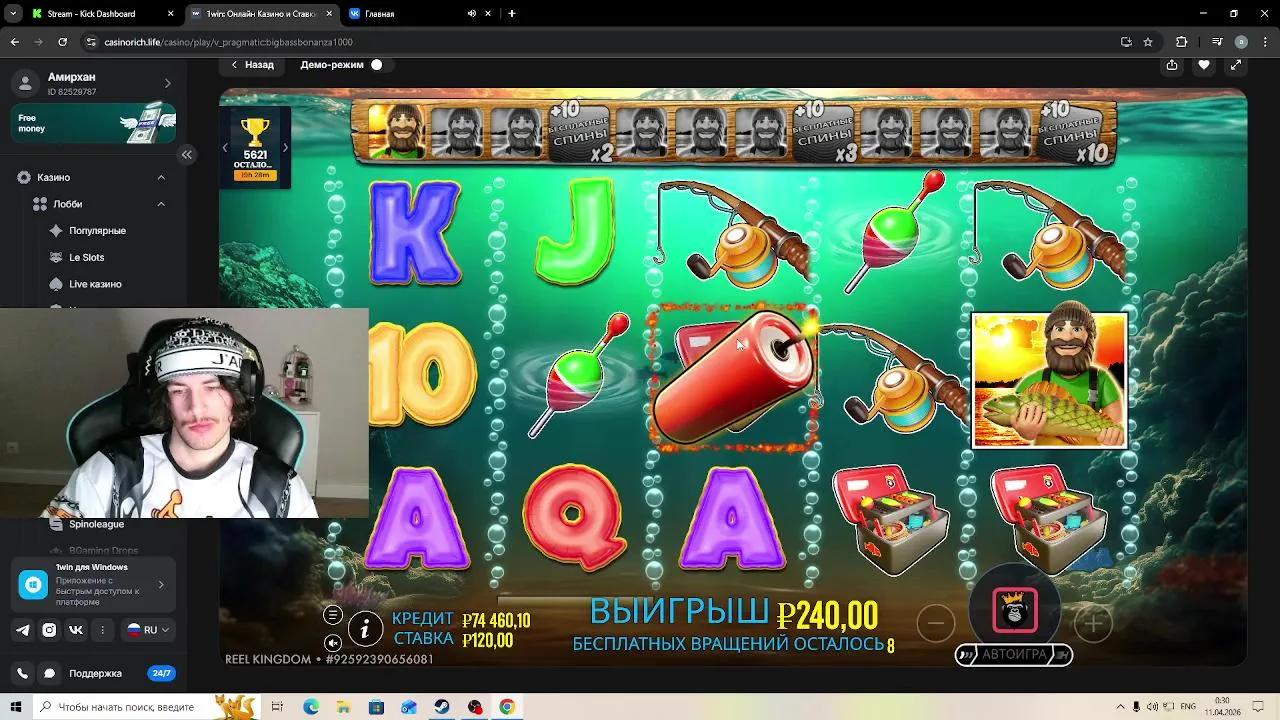
Task: Click the 24/7 support badge
Action: click(x=161, y=674)
